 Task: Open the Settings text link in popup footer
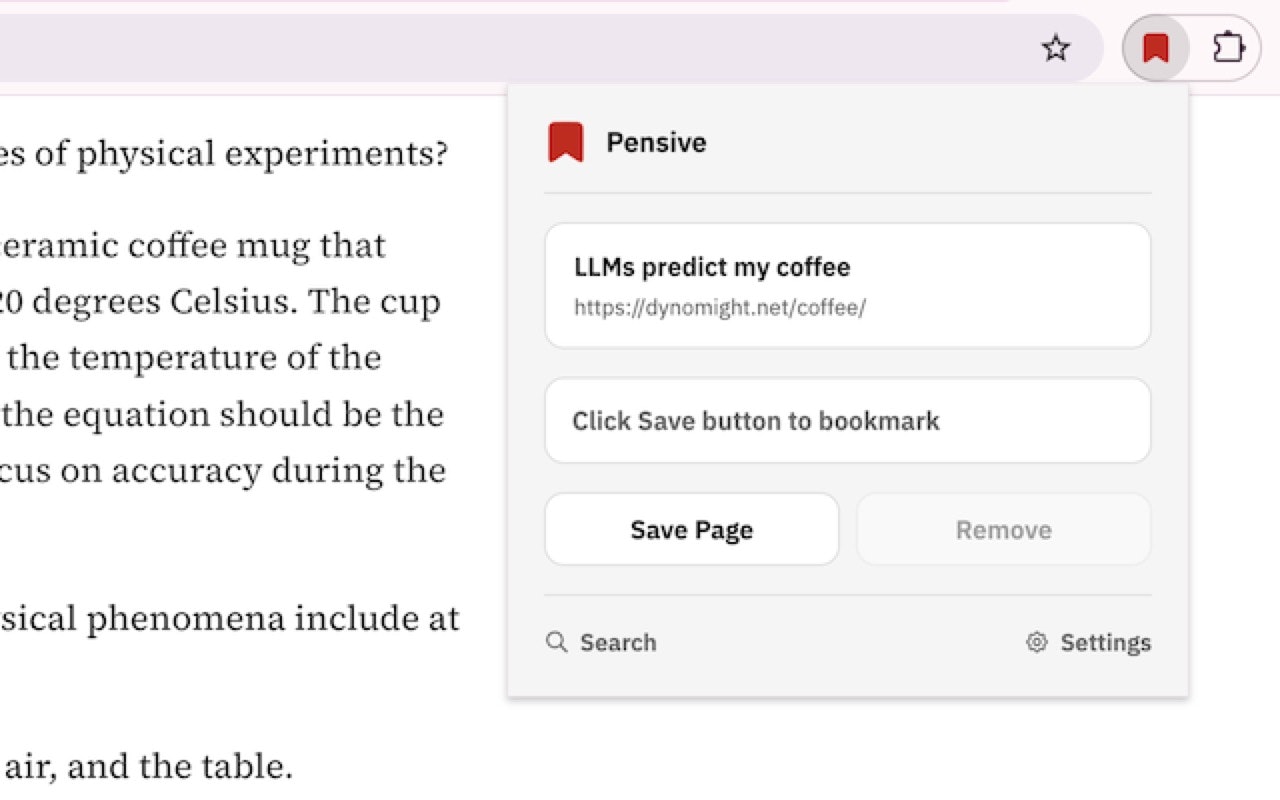[1105, 642]
